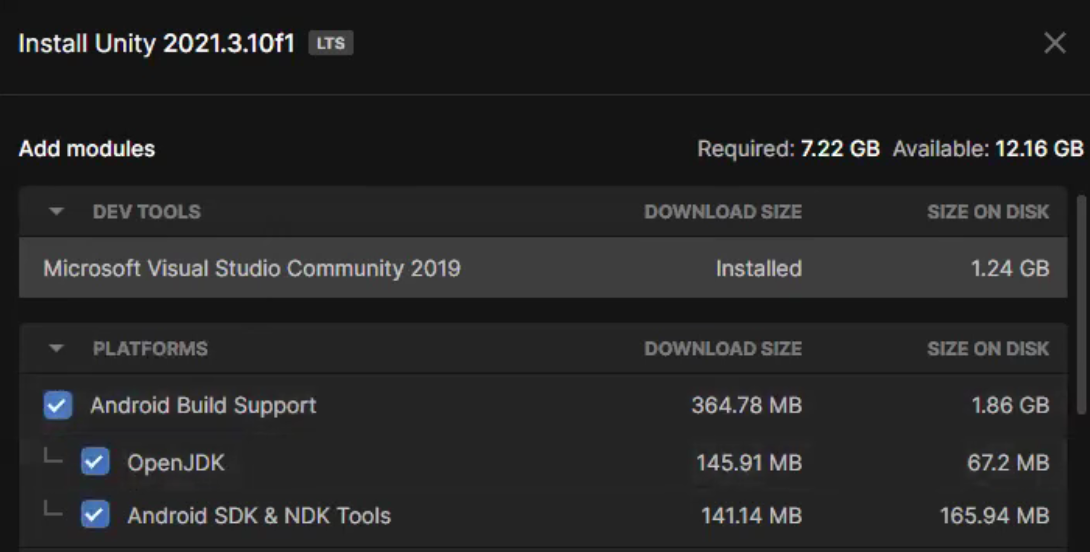Click the Android Build Support label
The height and width of the screenshot is (552, 1090).
[x=203, y=405]
